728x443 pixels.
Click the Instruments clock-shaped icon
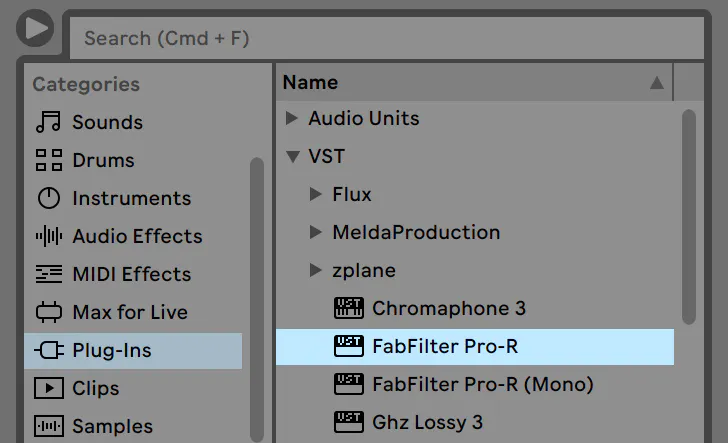pyautogui.click(x=48, y=198)
